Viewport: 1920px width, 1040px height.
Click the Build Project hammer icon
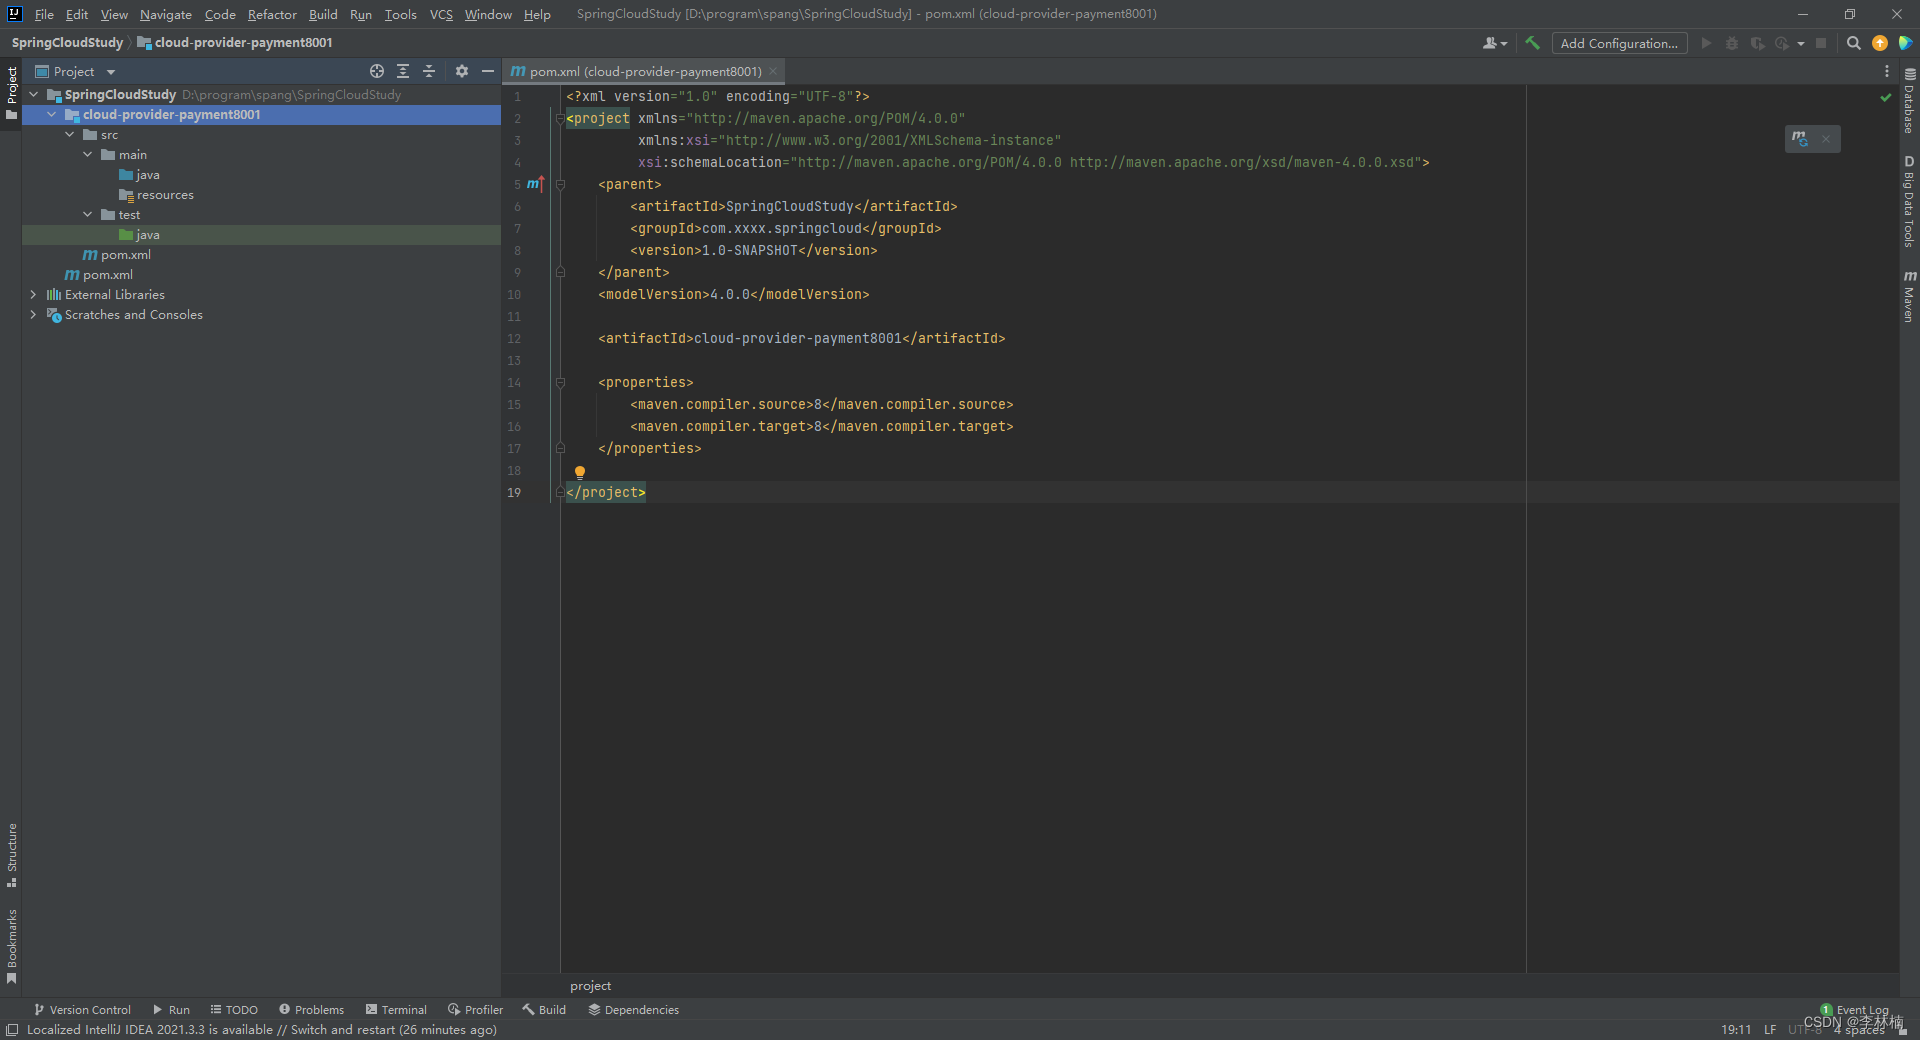click(x=1532, y=43)
